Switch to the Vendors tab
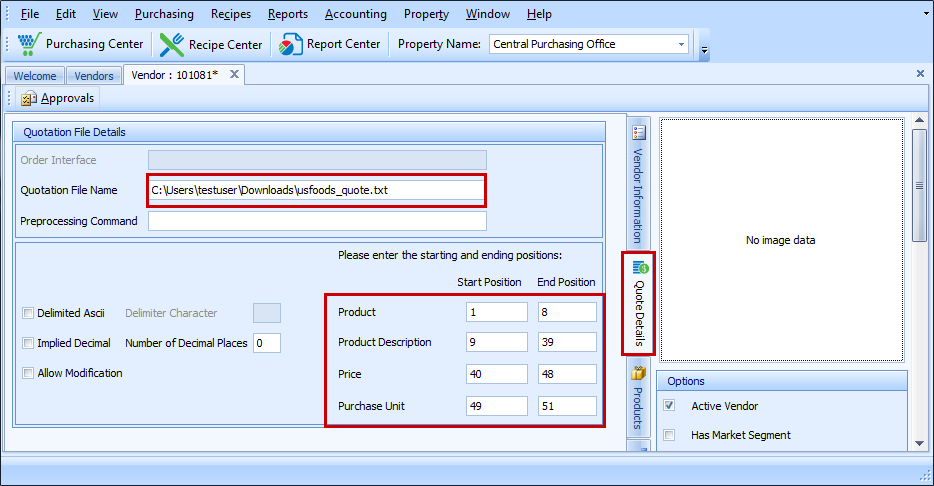 (x=94, y=76)
